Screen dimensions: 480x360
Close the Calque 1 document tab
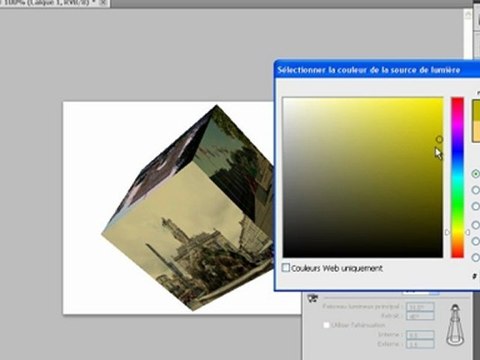point(103,2)
